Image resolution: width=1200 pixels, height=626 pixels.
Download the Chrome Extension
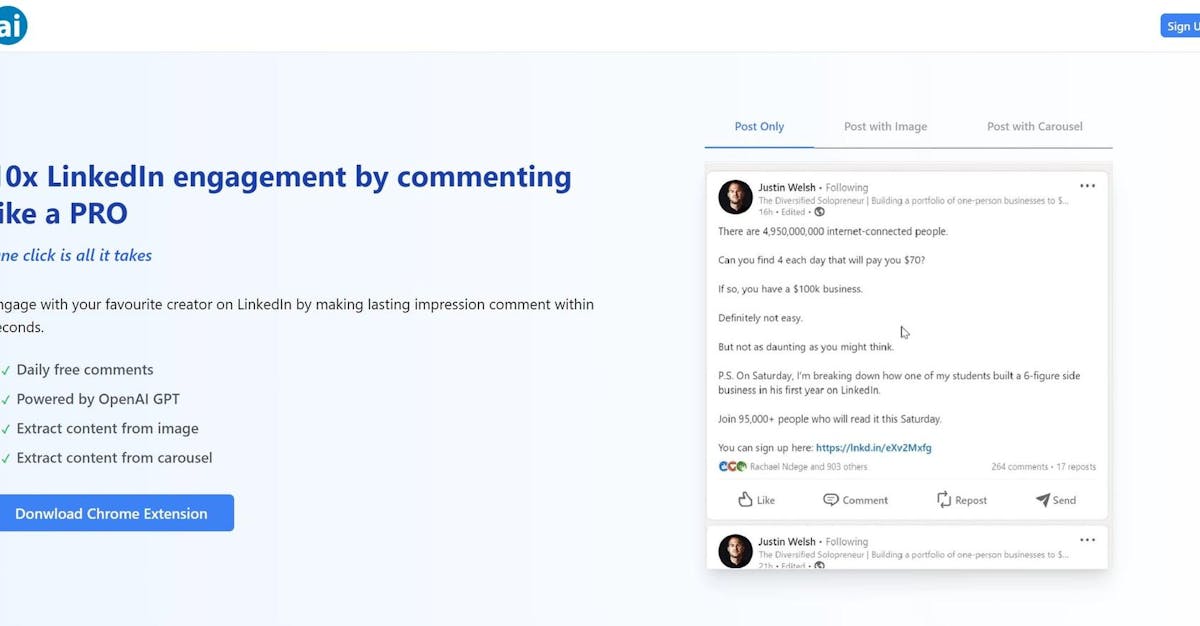pos(114,513)
